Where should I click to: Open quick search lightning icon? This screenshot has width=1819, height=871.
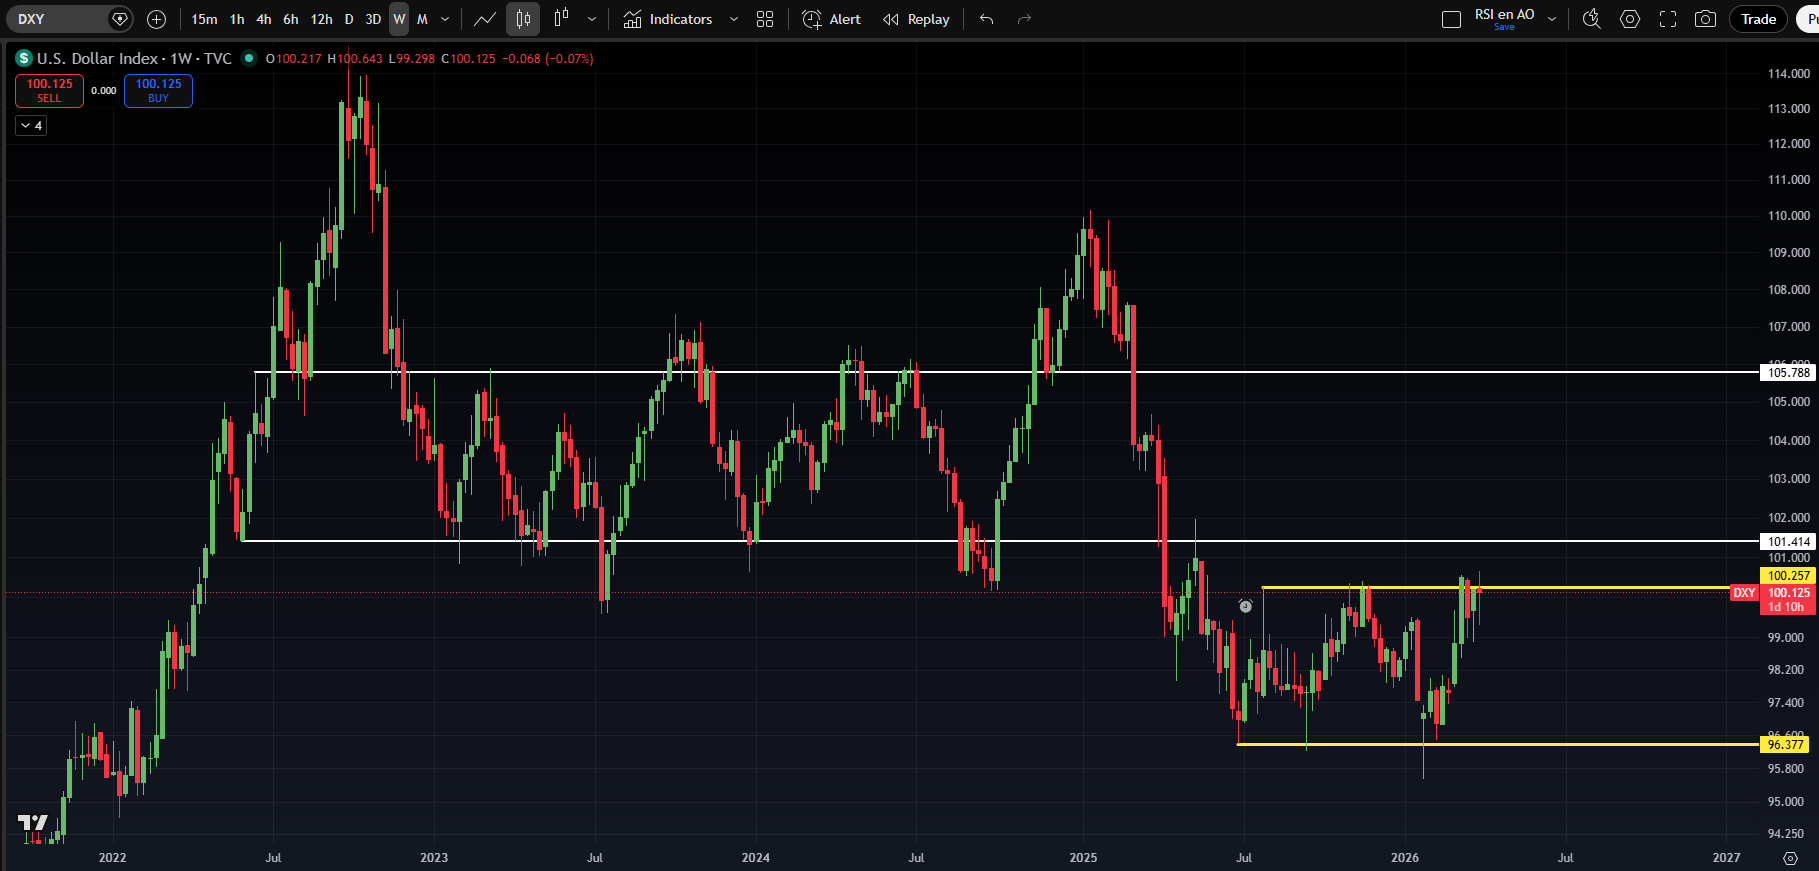tap(1591, 19)
